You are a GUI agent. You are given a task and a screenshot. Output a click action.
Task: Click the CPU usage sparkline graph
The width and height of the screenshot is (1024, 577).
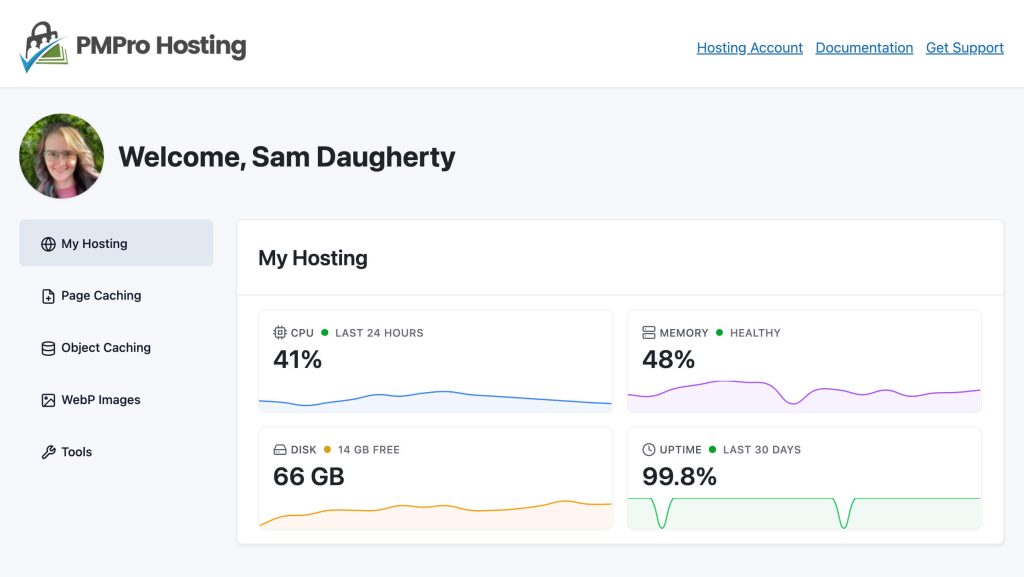[435, 402]
